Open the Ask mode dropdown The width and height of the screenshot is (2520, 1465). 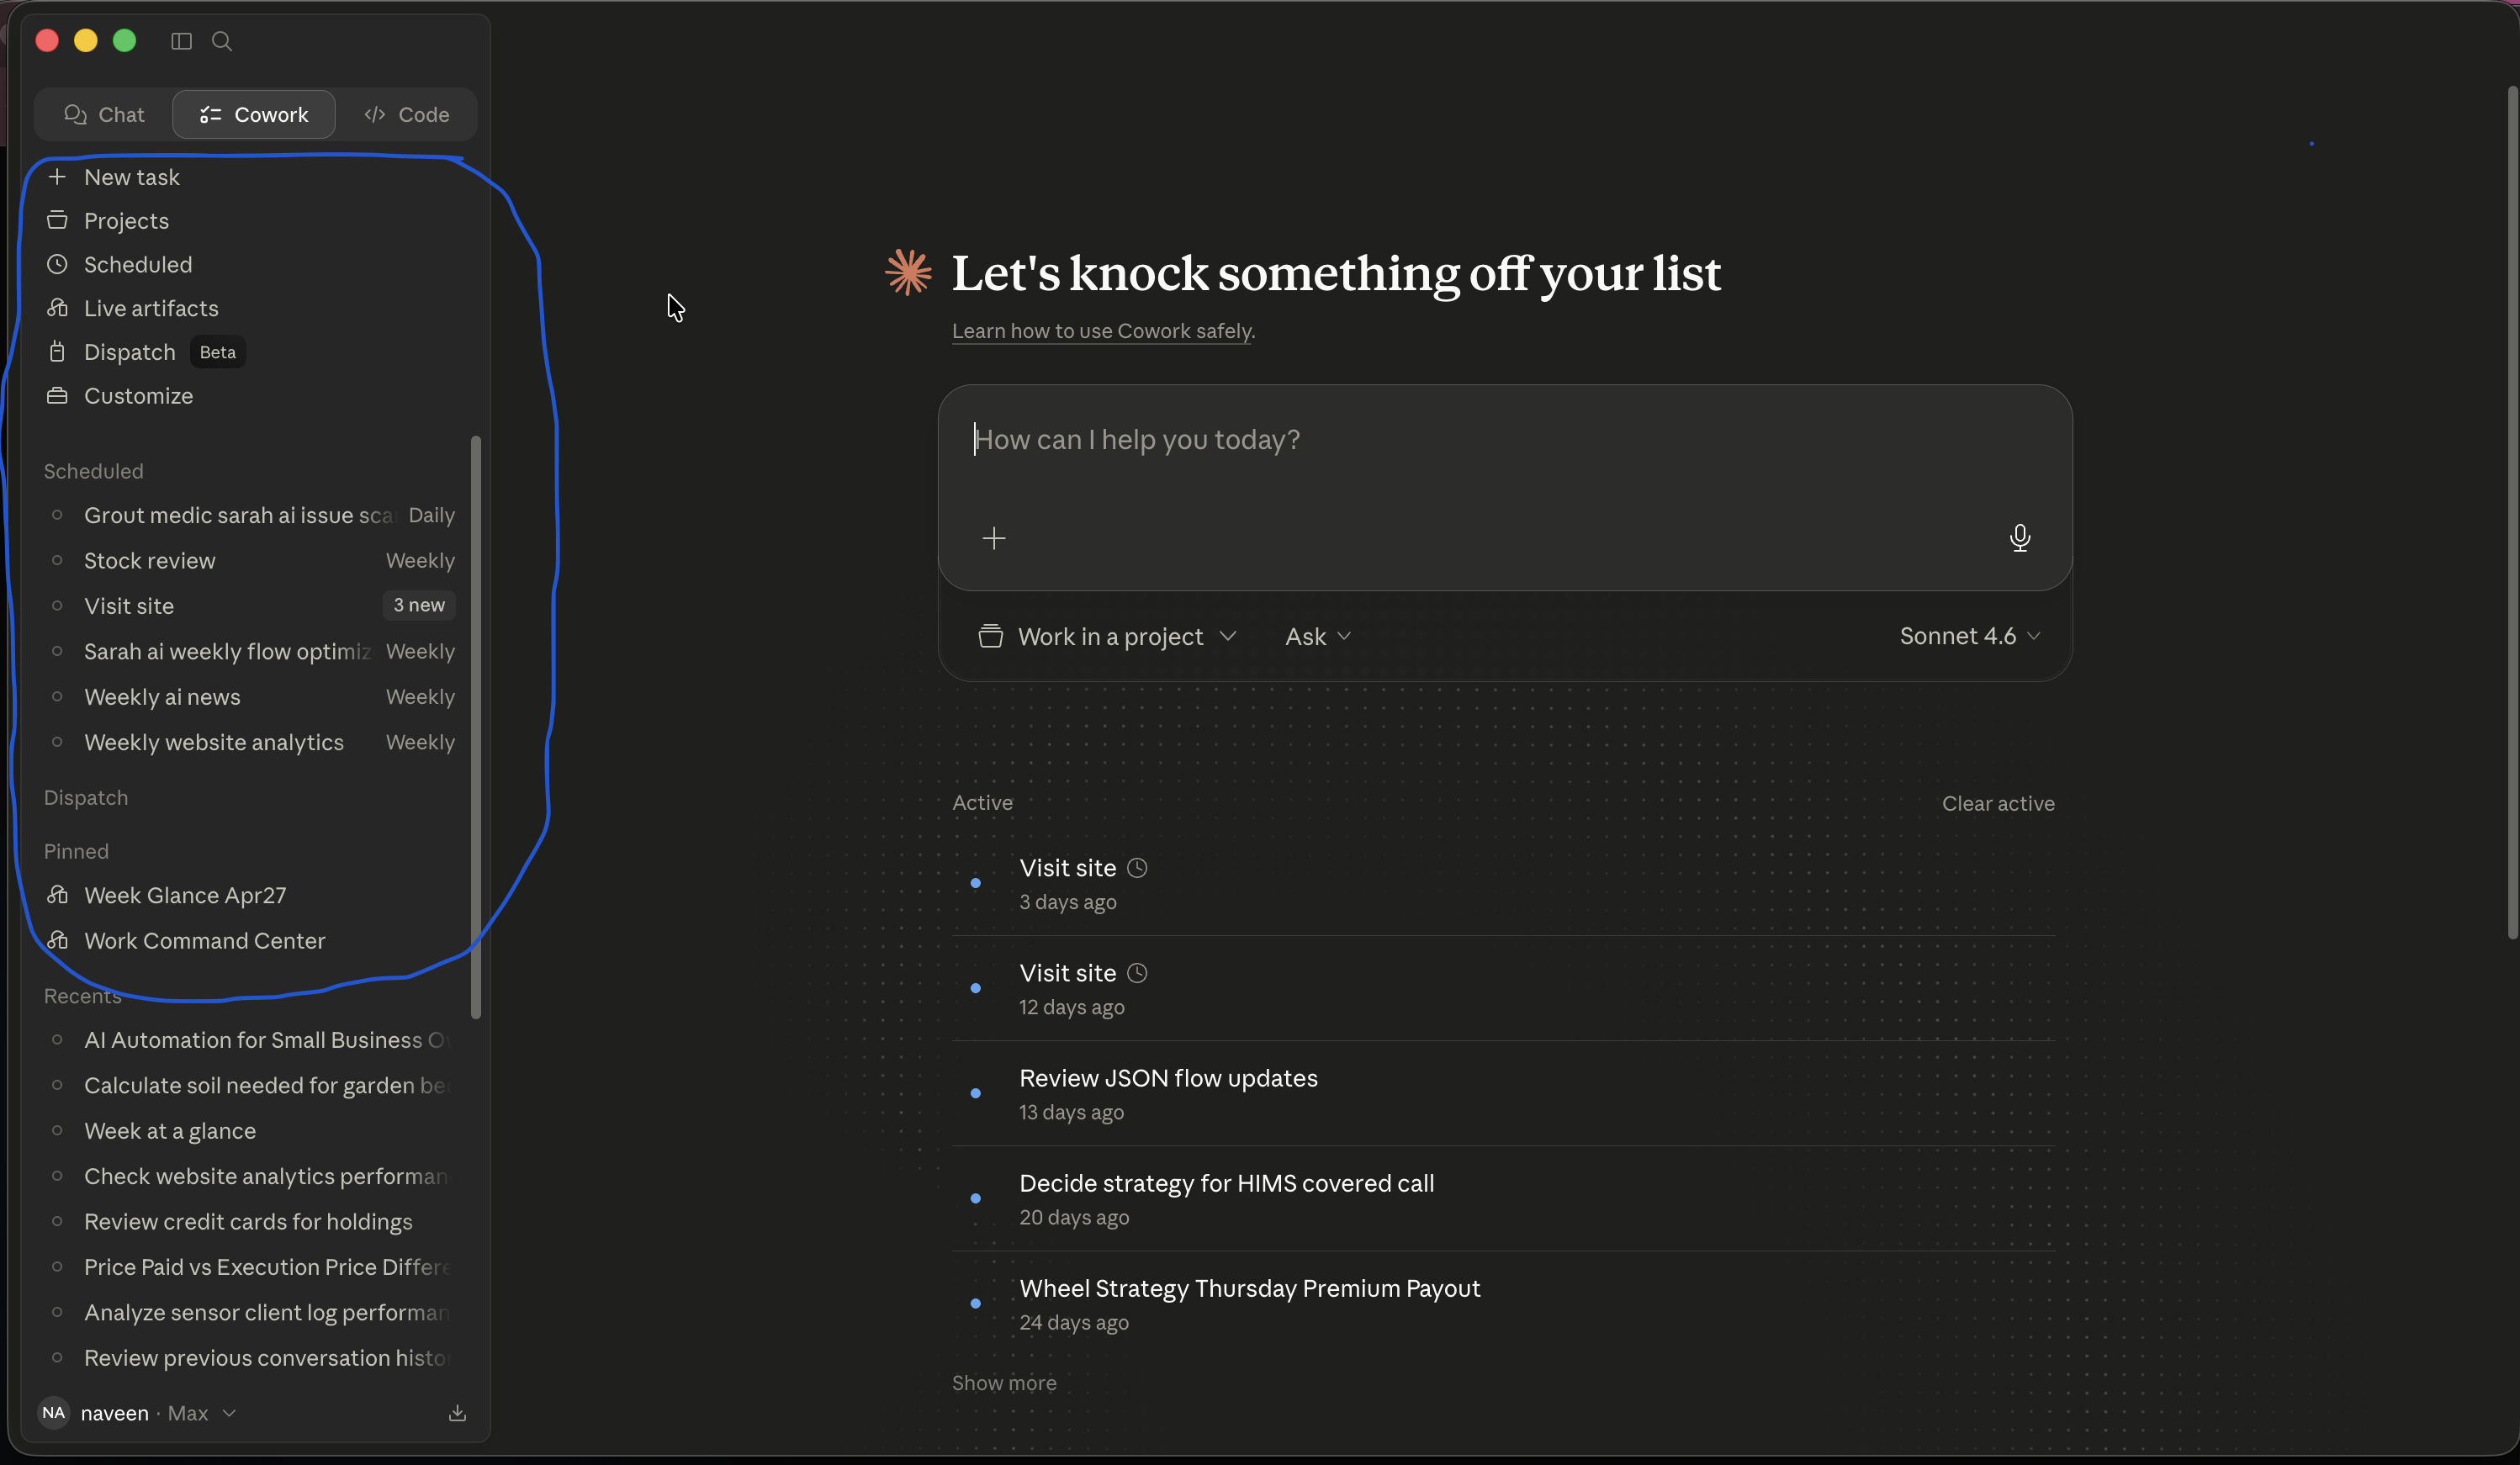pos(1318,636)
